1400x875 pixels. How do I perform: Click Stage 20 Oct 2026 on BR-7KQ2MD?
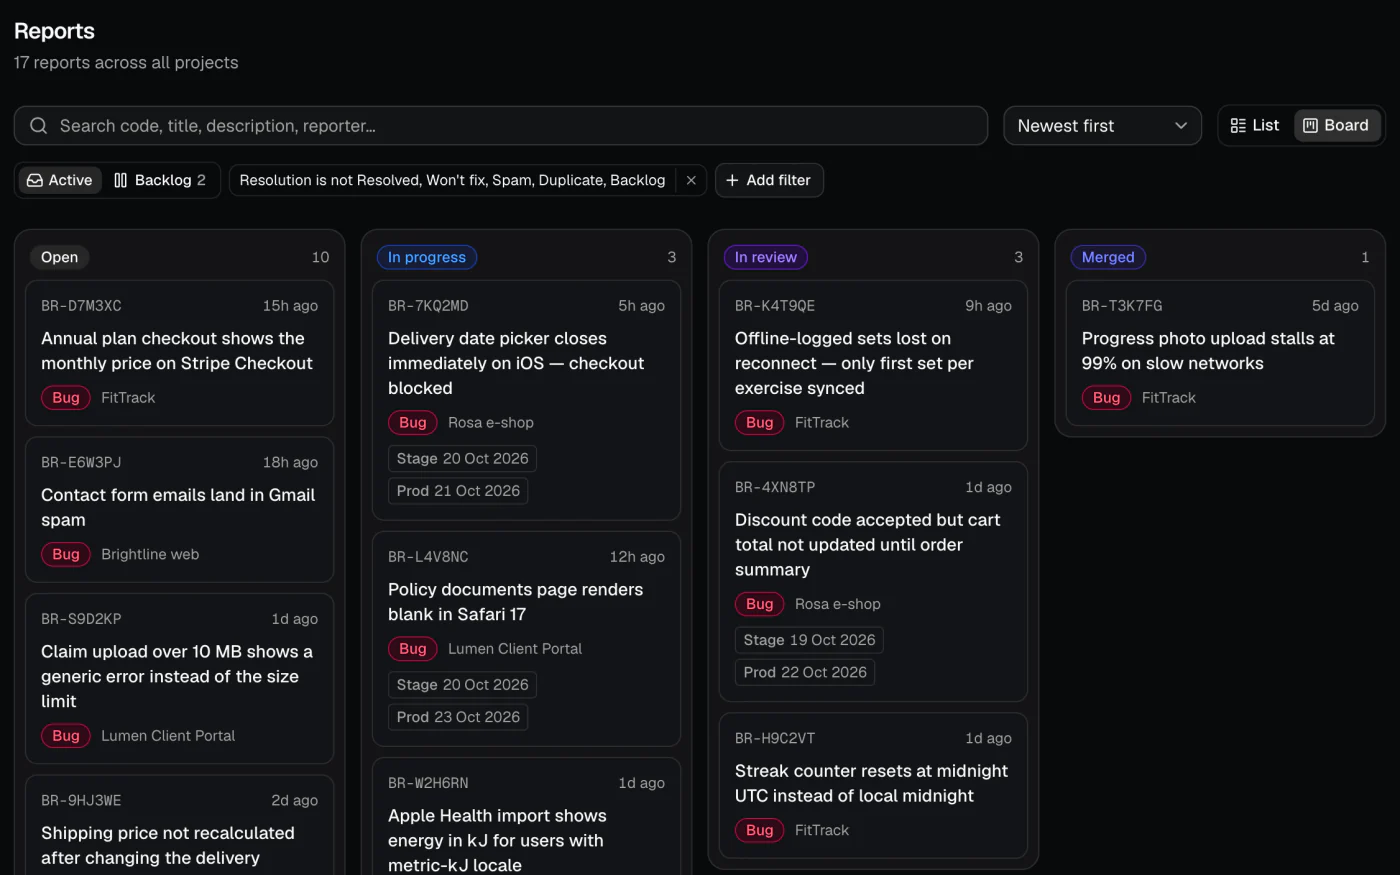pos(462,459)
